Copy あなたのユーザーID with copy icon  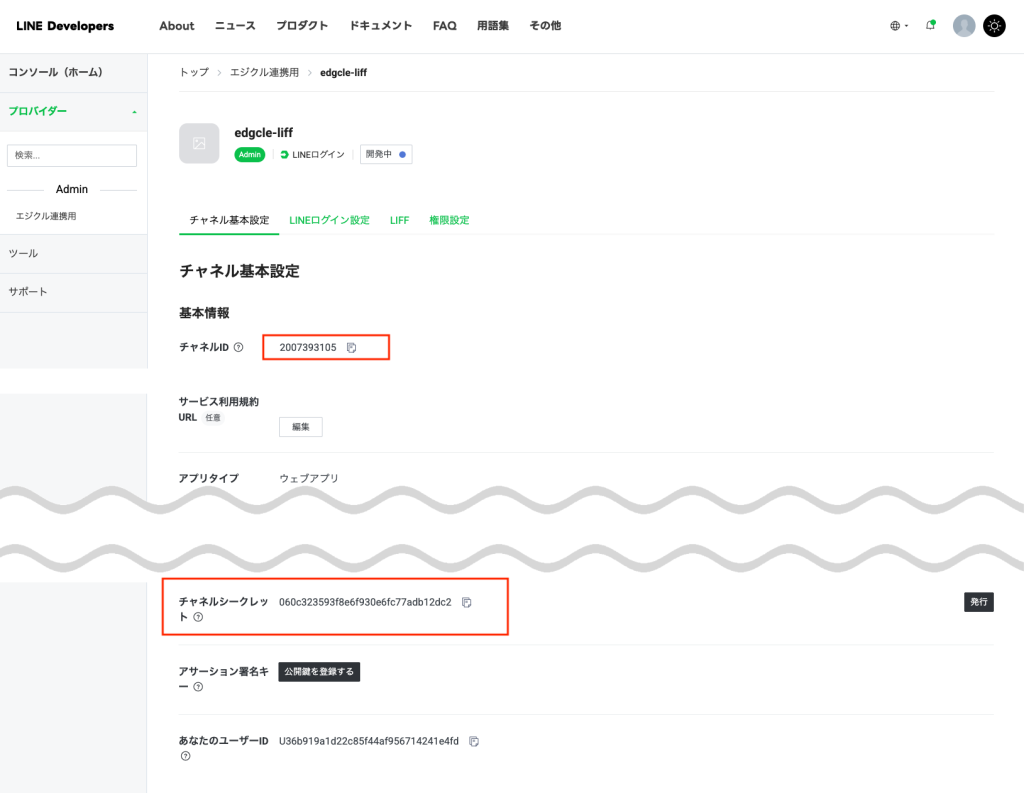474,741
